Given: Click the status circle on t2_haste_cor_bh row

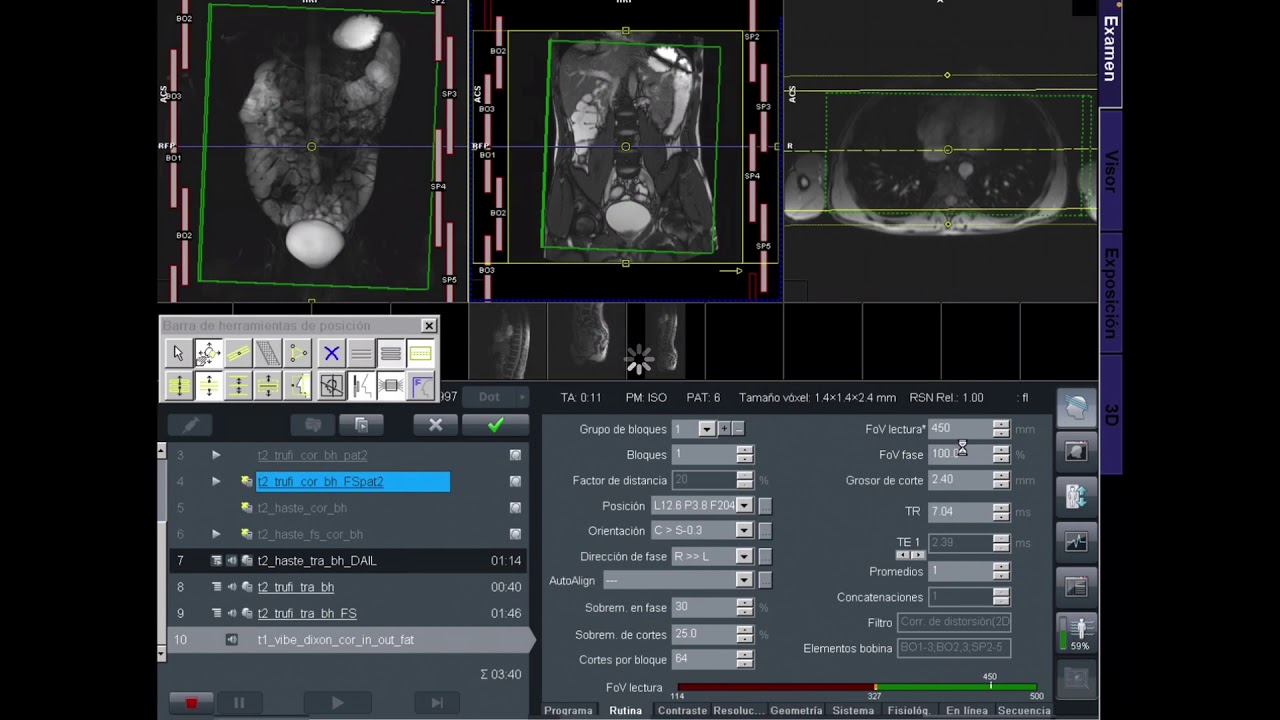Looking at the screenshot, I should point(515,508).
